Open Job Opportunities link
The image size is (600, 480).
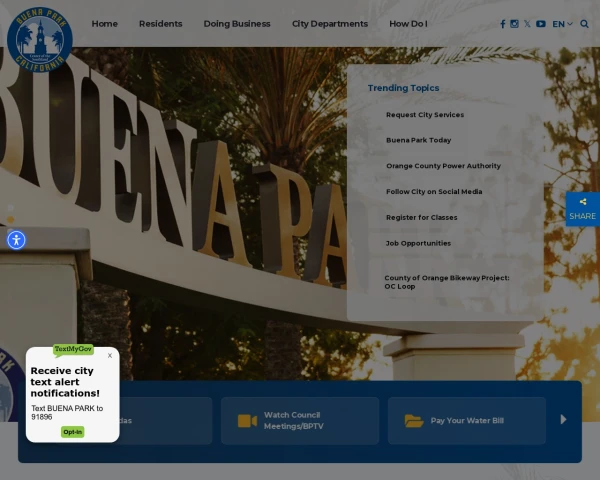(x=418, y=243)
